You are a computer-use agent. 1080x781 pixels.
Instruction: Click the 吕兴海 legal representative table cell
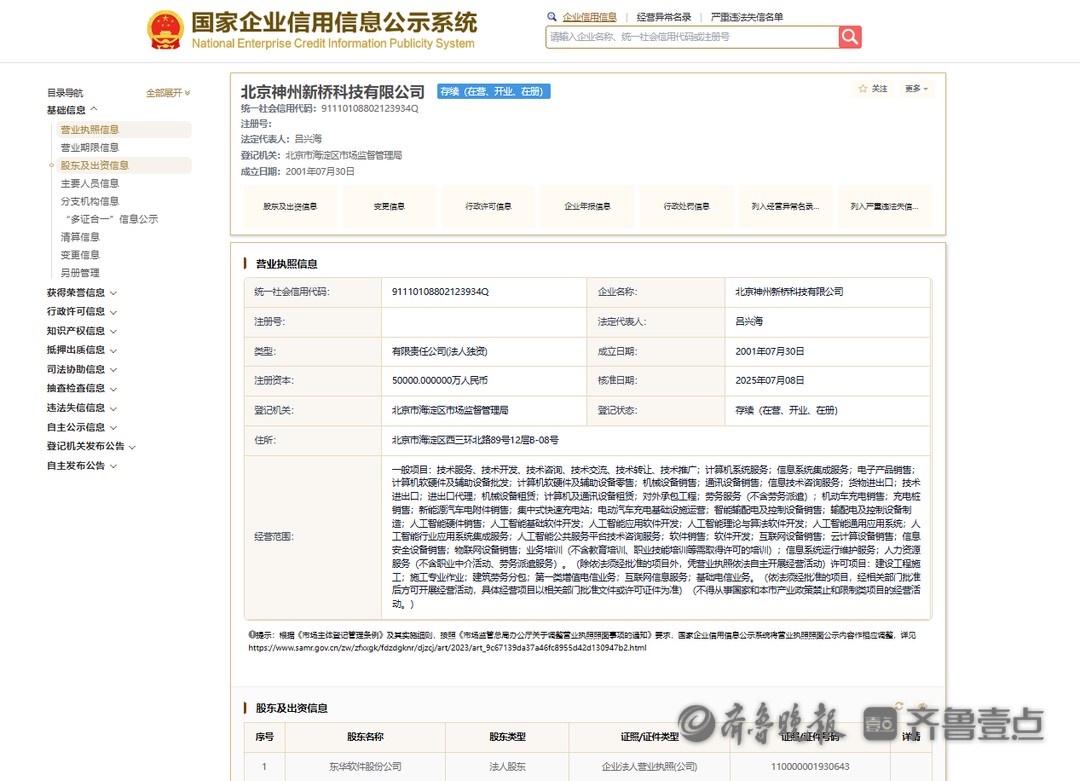coord(827,322)
